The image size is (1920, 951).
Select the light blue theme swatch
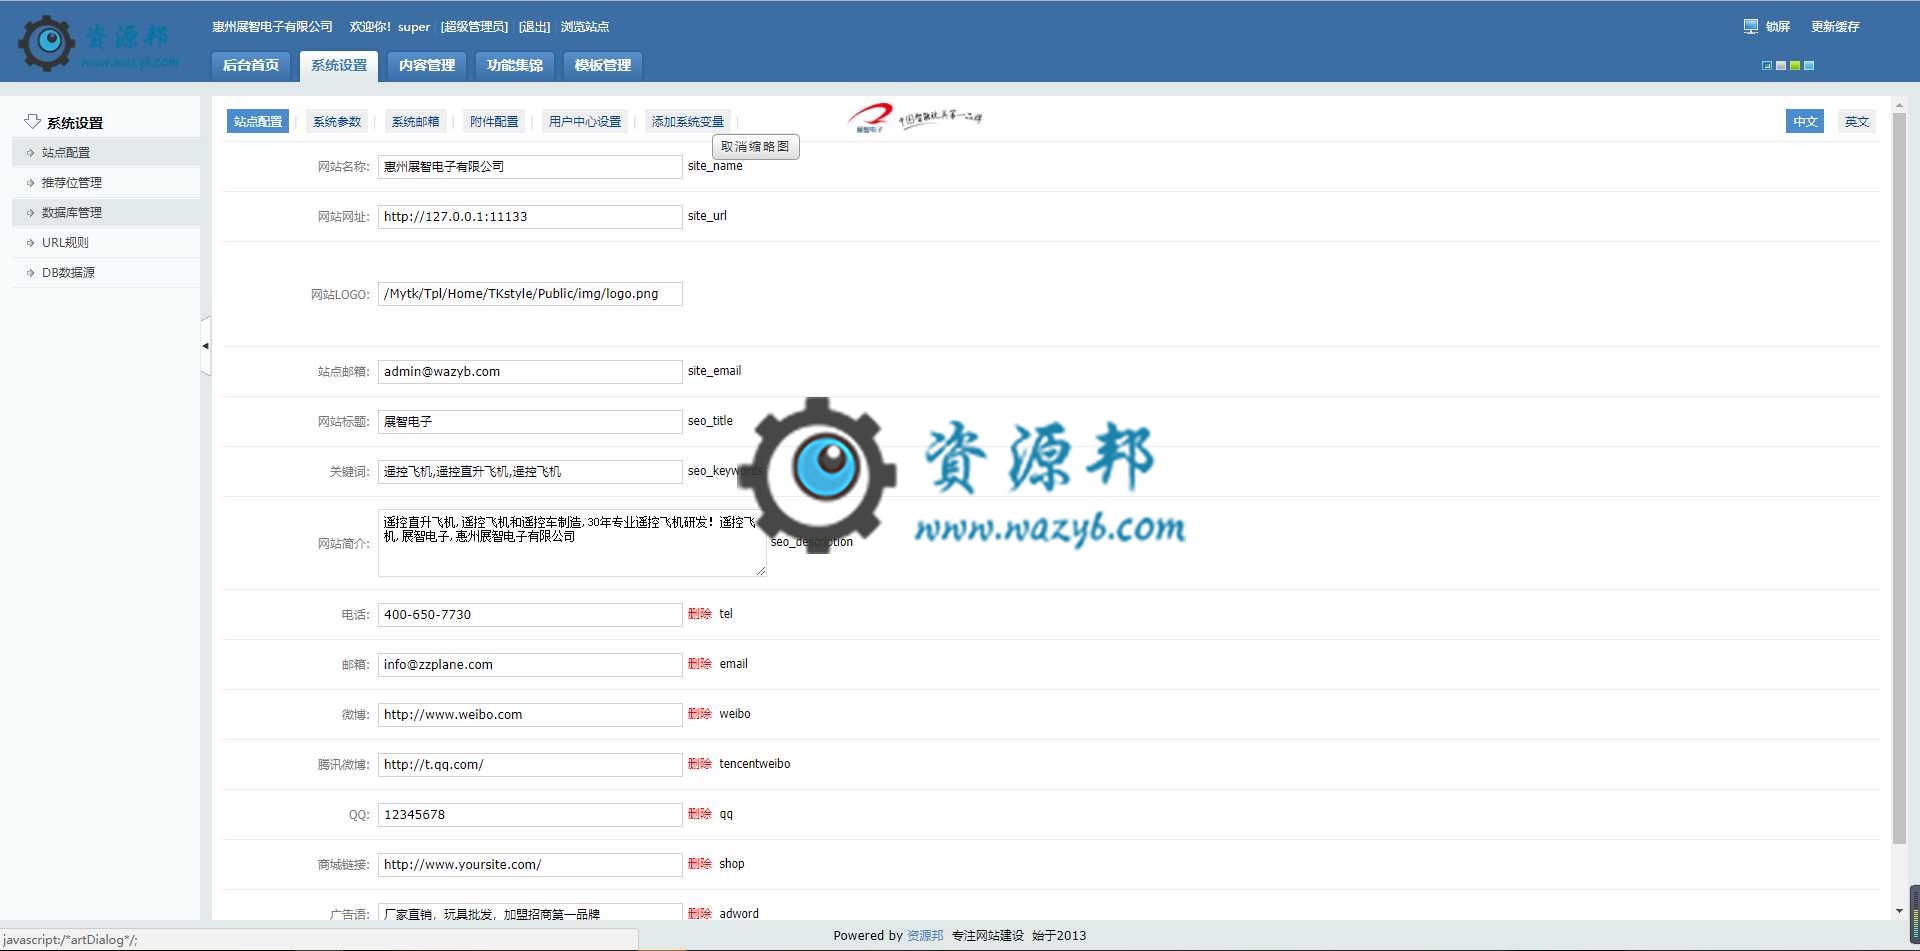click(x=1809, y=66)
